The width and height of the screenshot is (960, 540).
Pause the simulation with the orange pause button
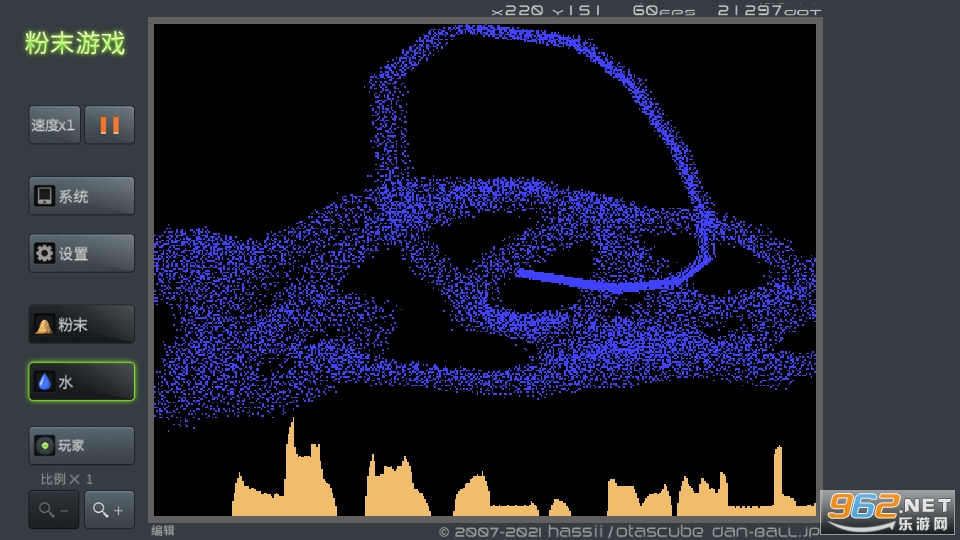point(109,125)
